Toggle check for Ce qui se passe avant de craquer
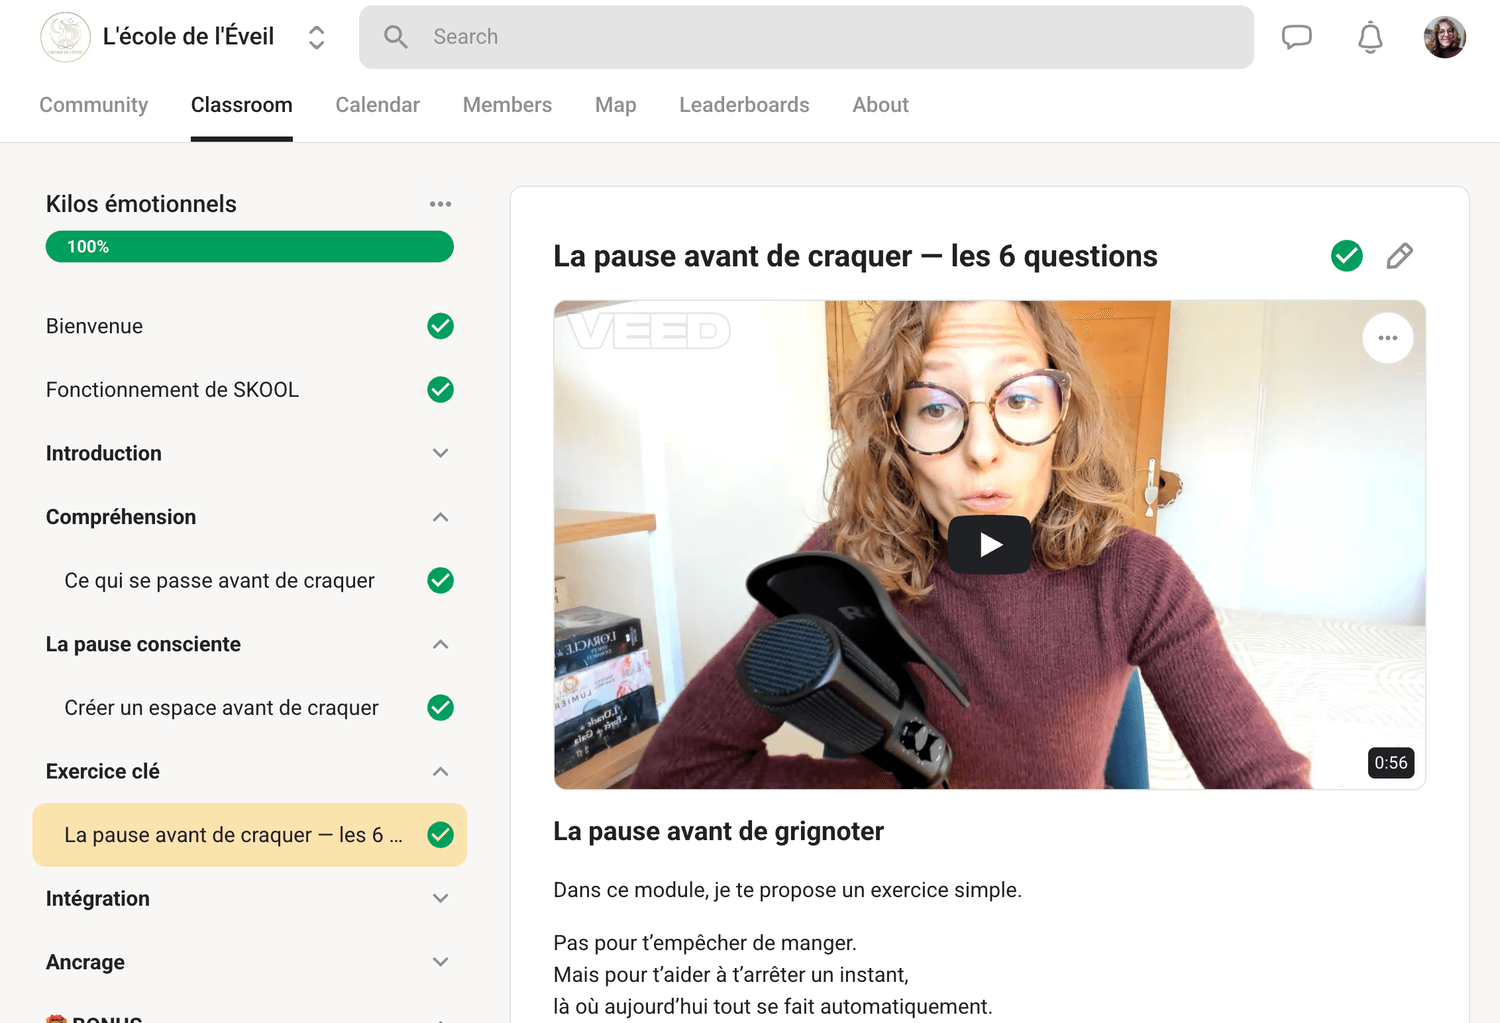 click(x=440, y=581)
